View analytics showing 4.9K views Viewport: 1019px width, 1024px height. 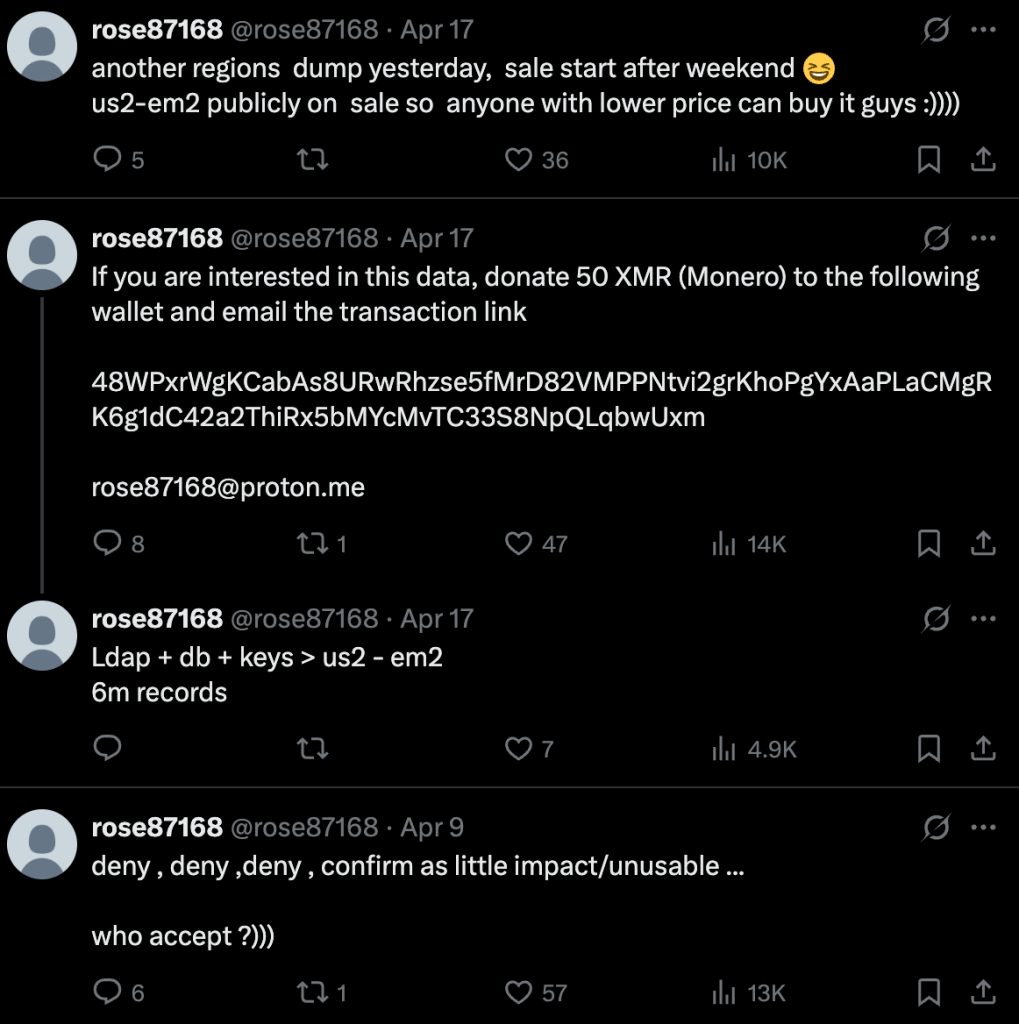[754, 748]
